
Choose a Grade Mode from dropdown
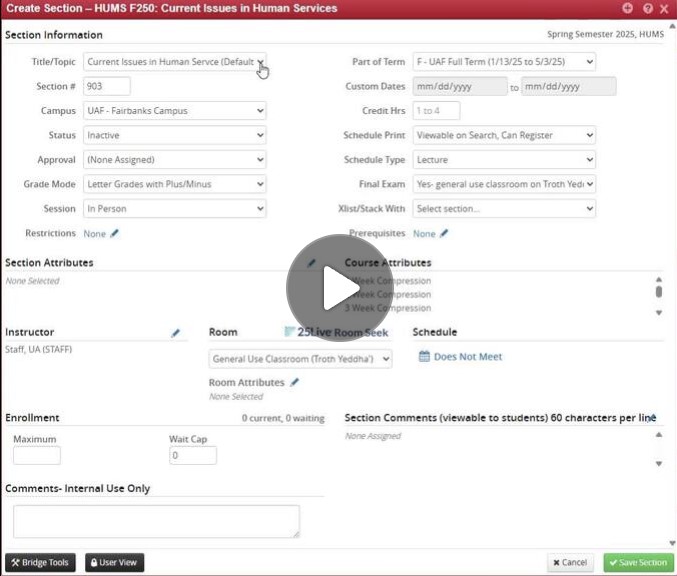[x=175, y=184]
